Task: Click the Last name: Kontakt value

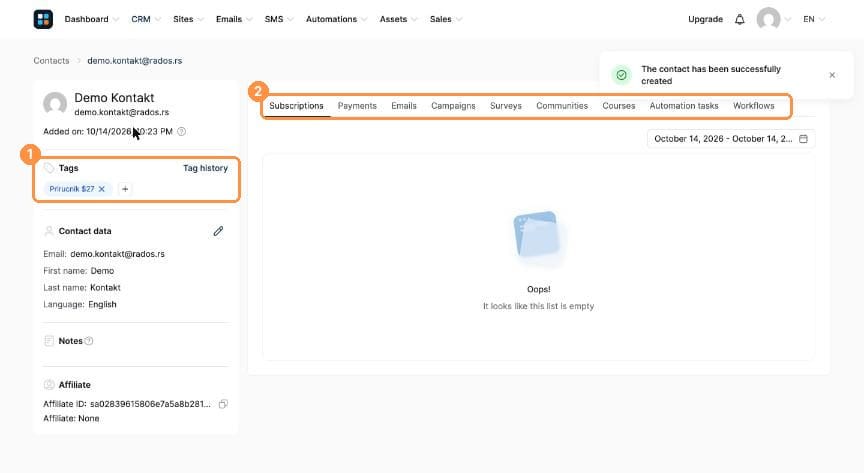Action: pyautogui.click(x=105, y=288)
